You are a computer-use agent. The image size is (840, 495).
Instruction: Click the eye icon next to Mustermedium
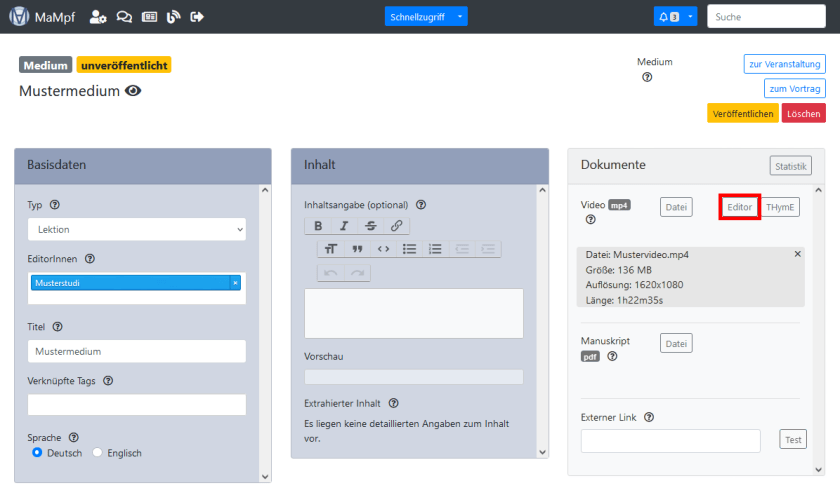click(x=133, y=91)
